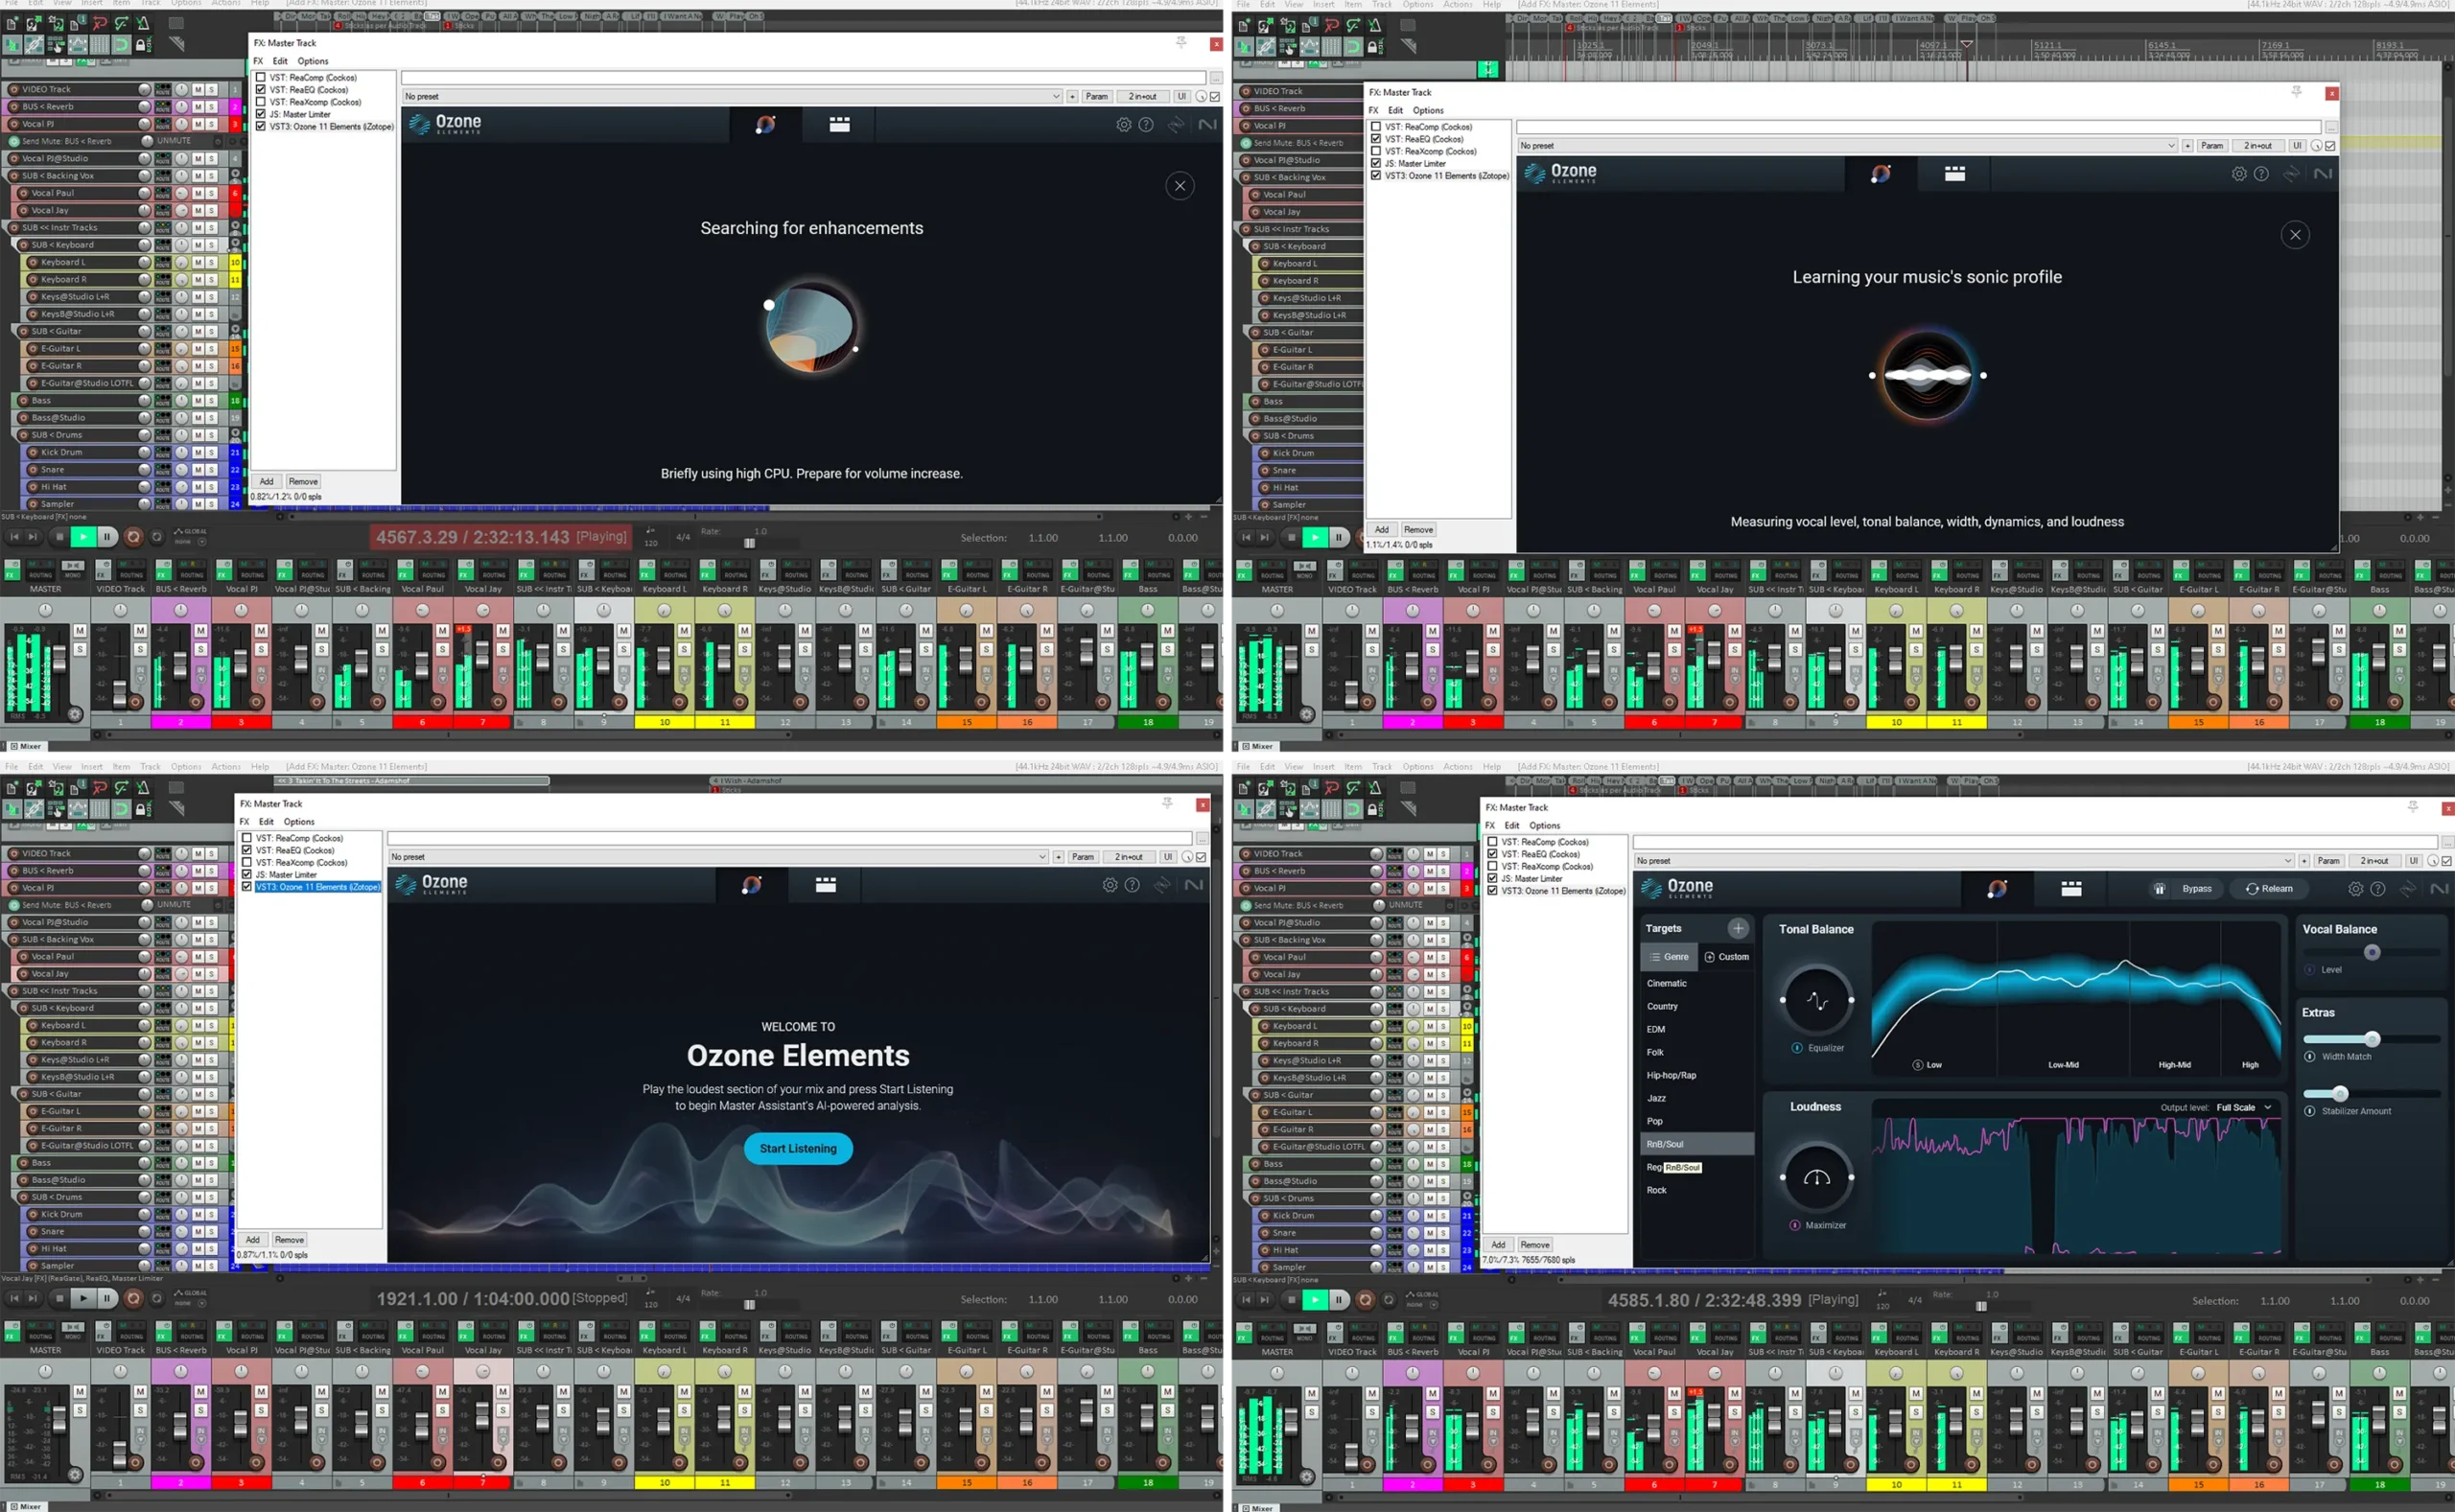Click FX comment field in Welcome screenshot
Viewport: 2455px width, 1512px height.
pos(790,838)
